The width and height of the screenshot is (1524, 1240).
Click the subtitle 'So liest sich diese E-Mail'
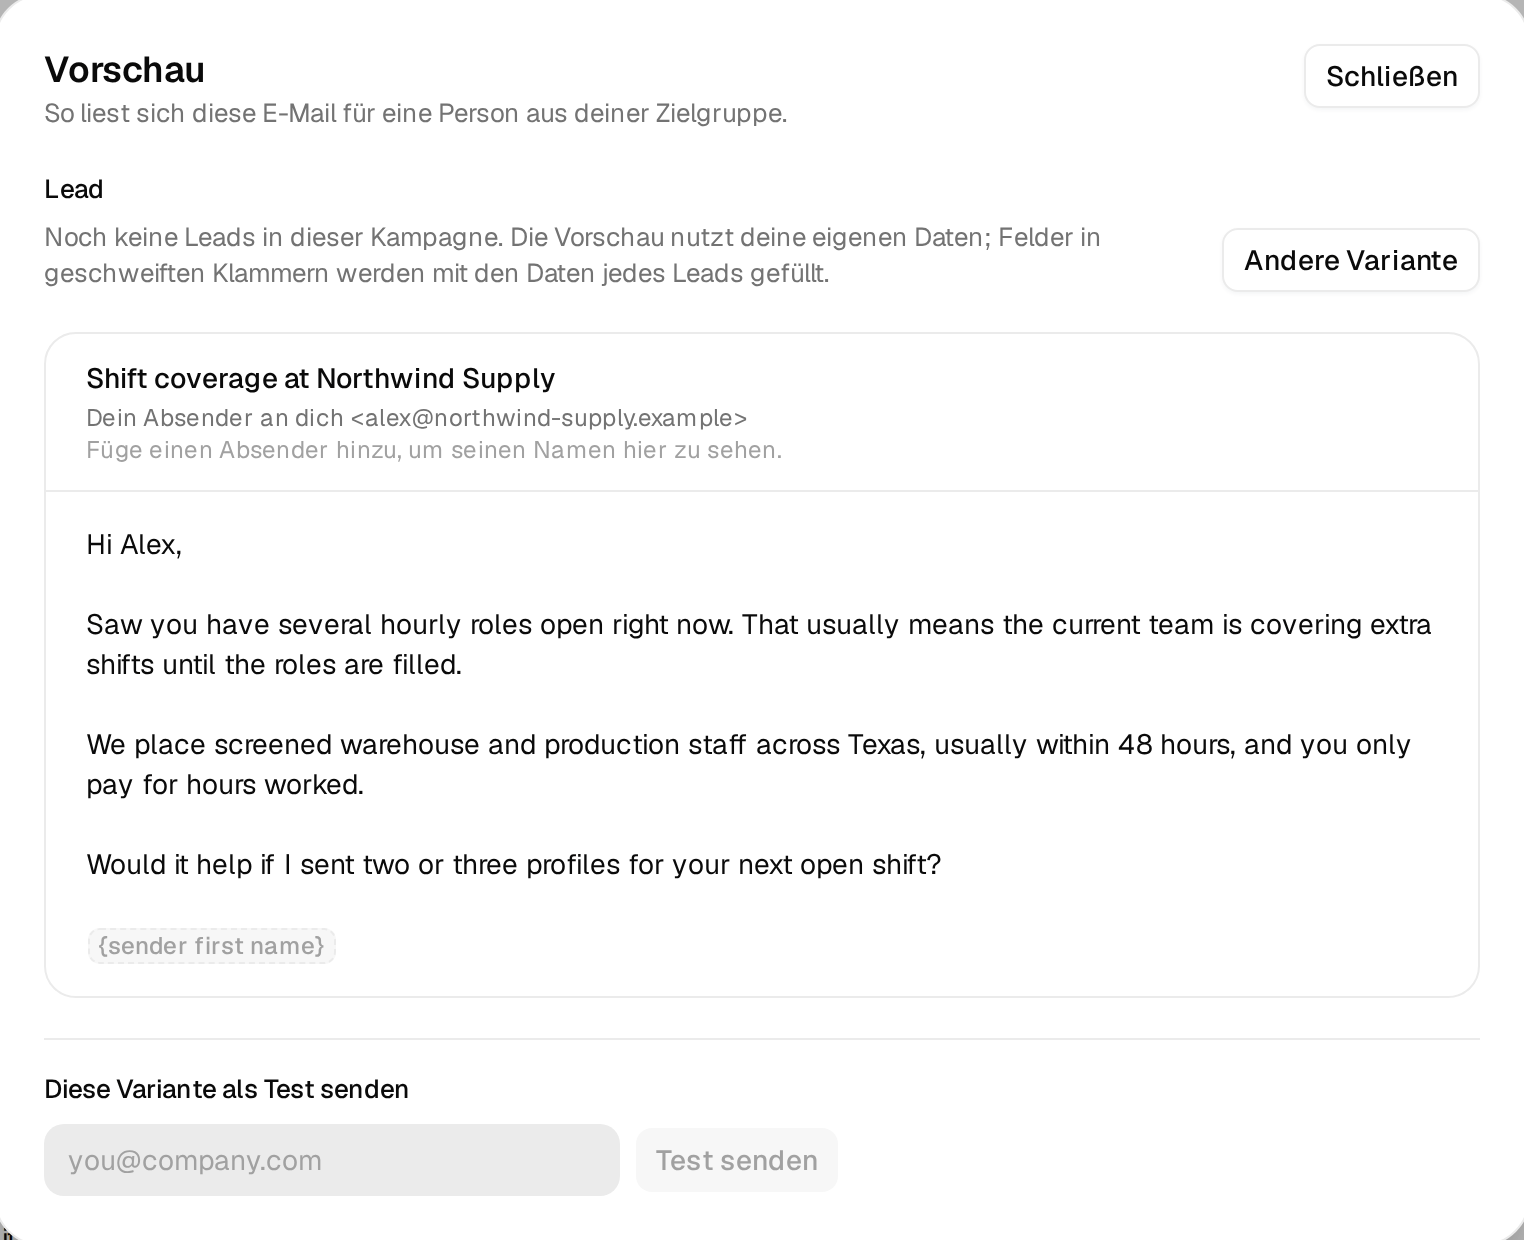(x=416, y=113)
